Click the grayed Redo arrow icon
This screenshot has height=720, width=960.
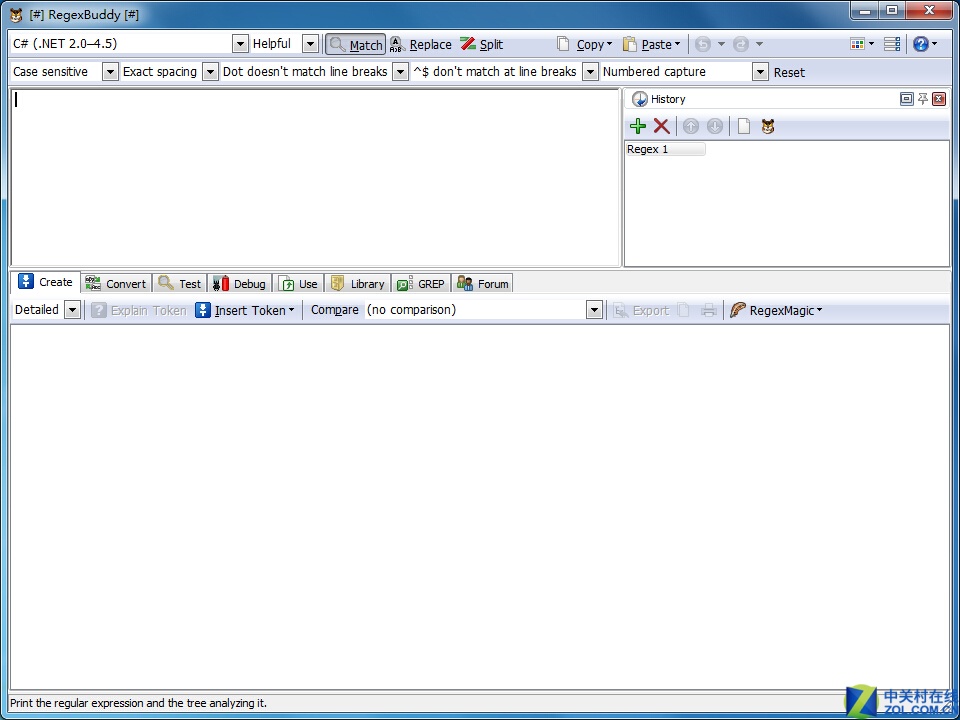tap(741, 44)
